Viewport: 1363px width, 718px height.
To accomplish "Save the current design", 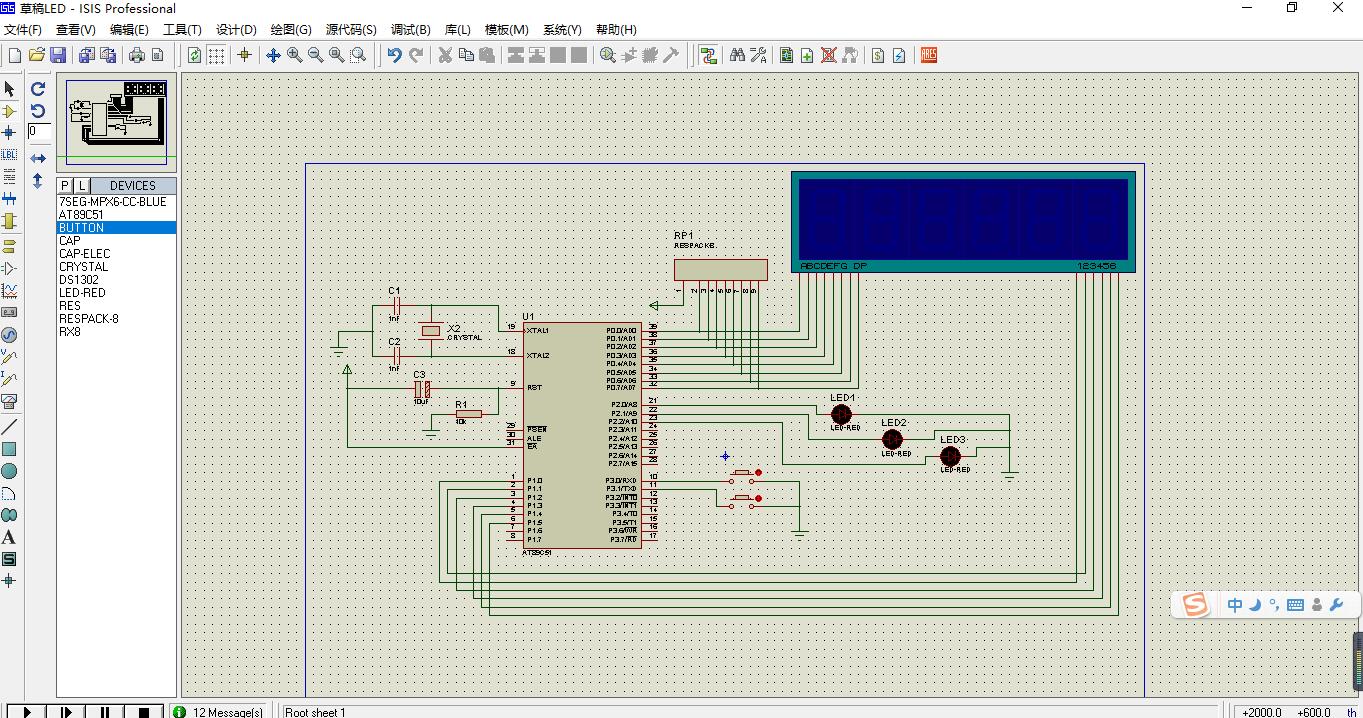I will (58, 55).
